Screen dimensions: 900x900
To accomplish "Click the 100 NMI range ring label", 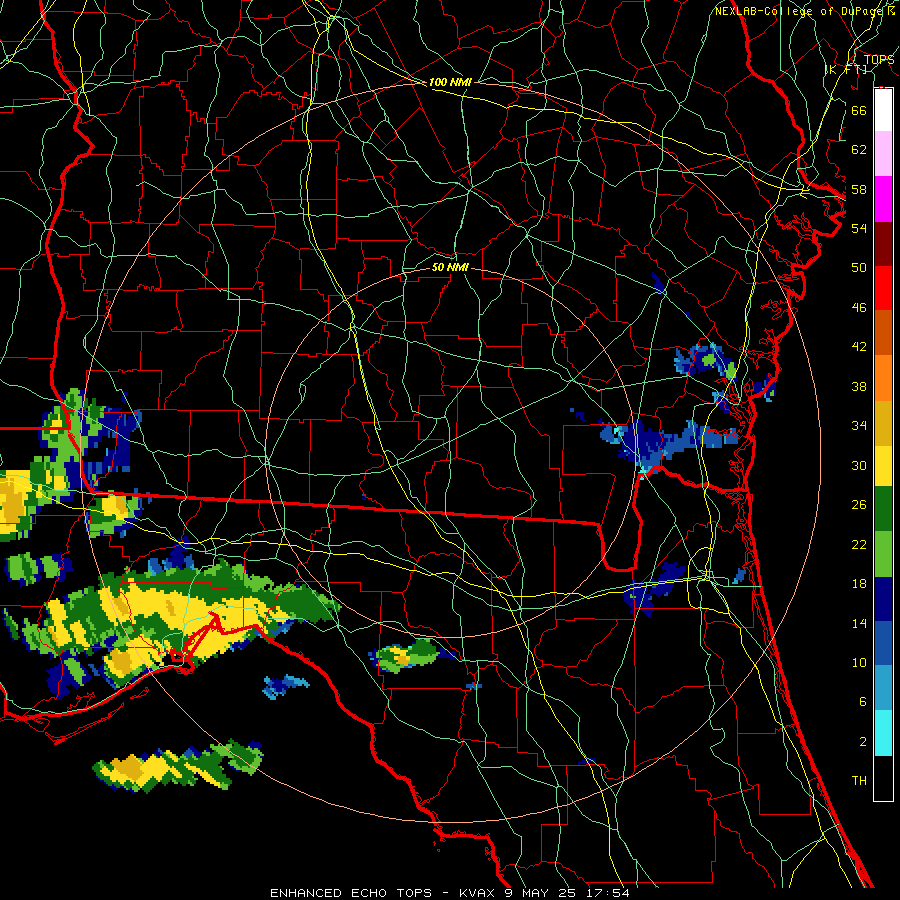I will pos(450,83).
